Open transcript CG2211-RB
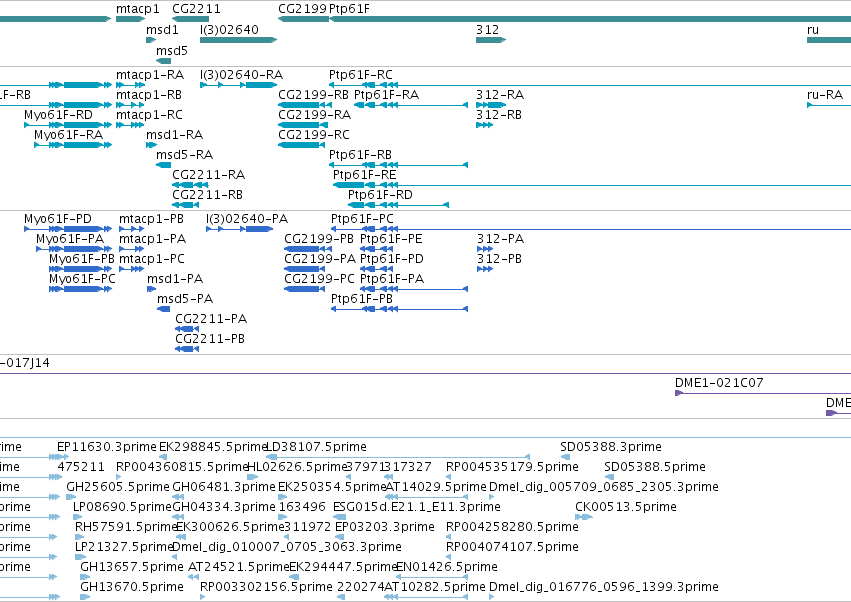851x602 pixels. [x=207, y=195]
